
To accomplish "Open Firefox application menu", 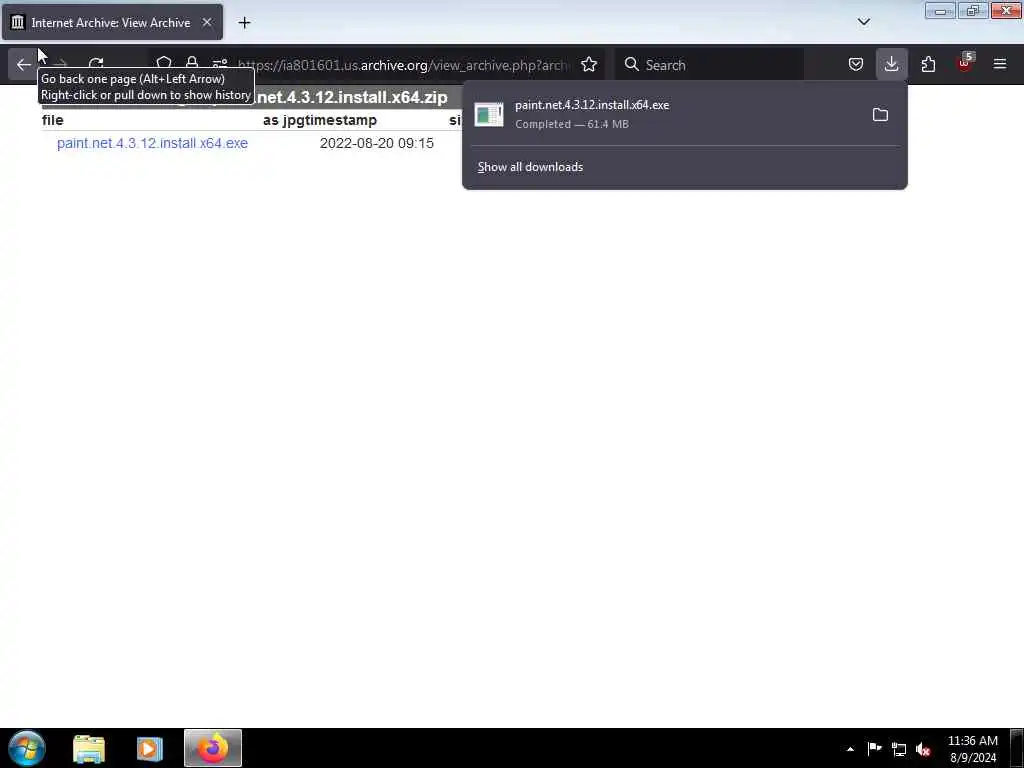I will point(1000,65).
